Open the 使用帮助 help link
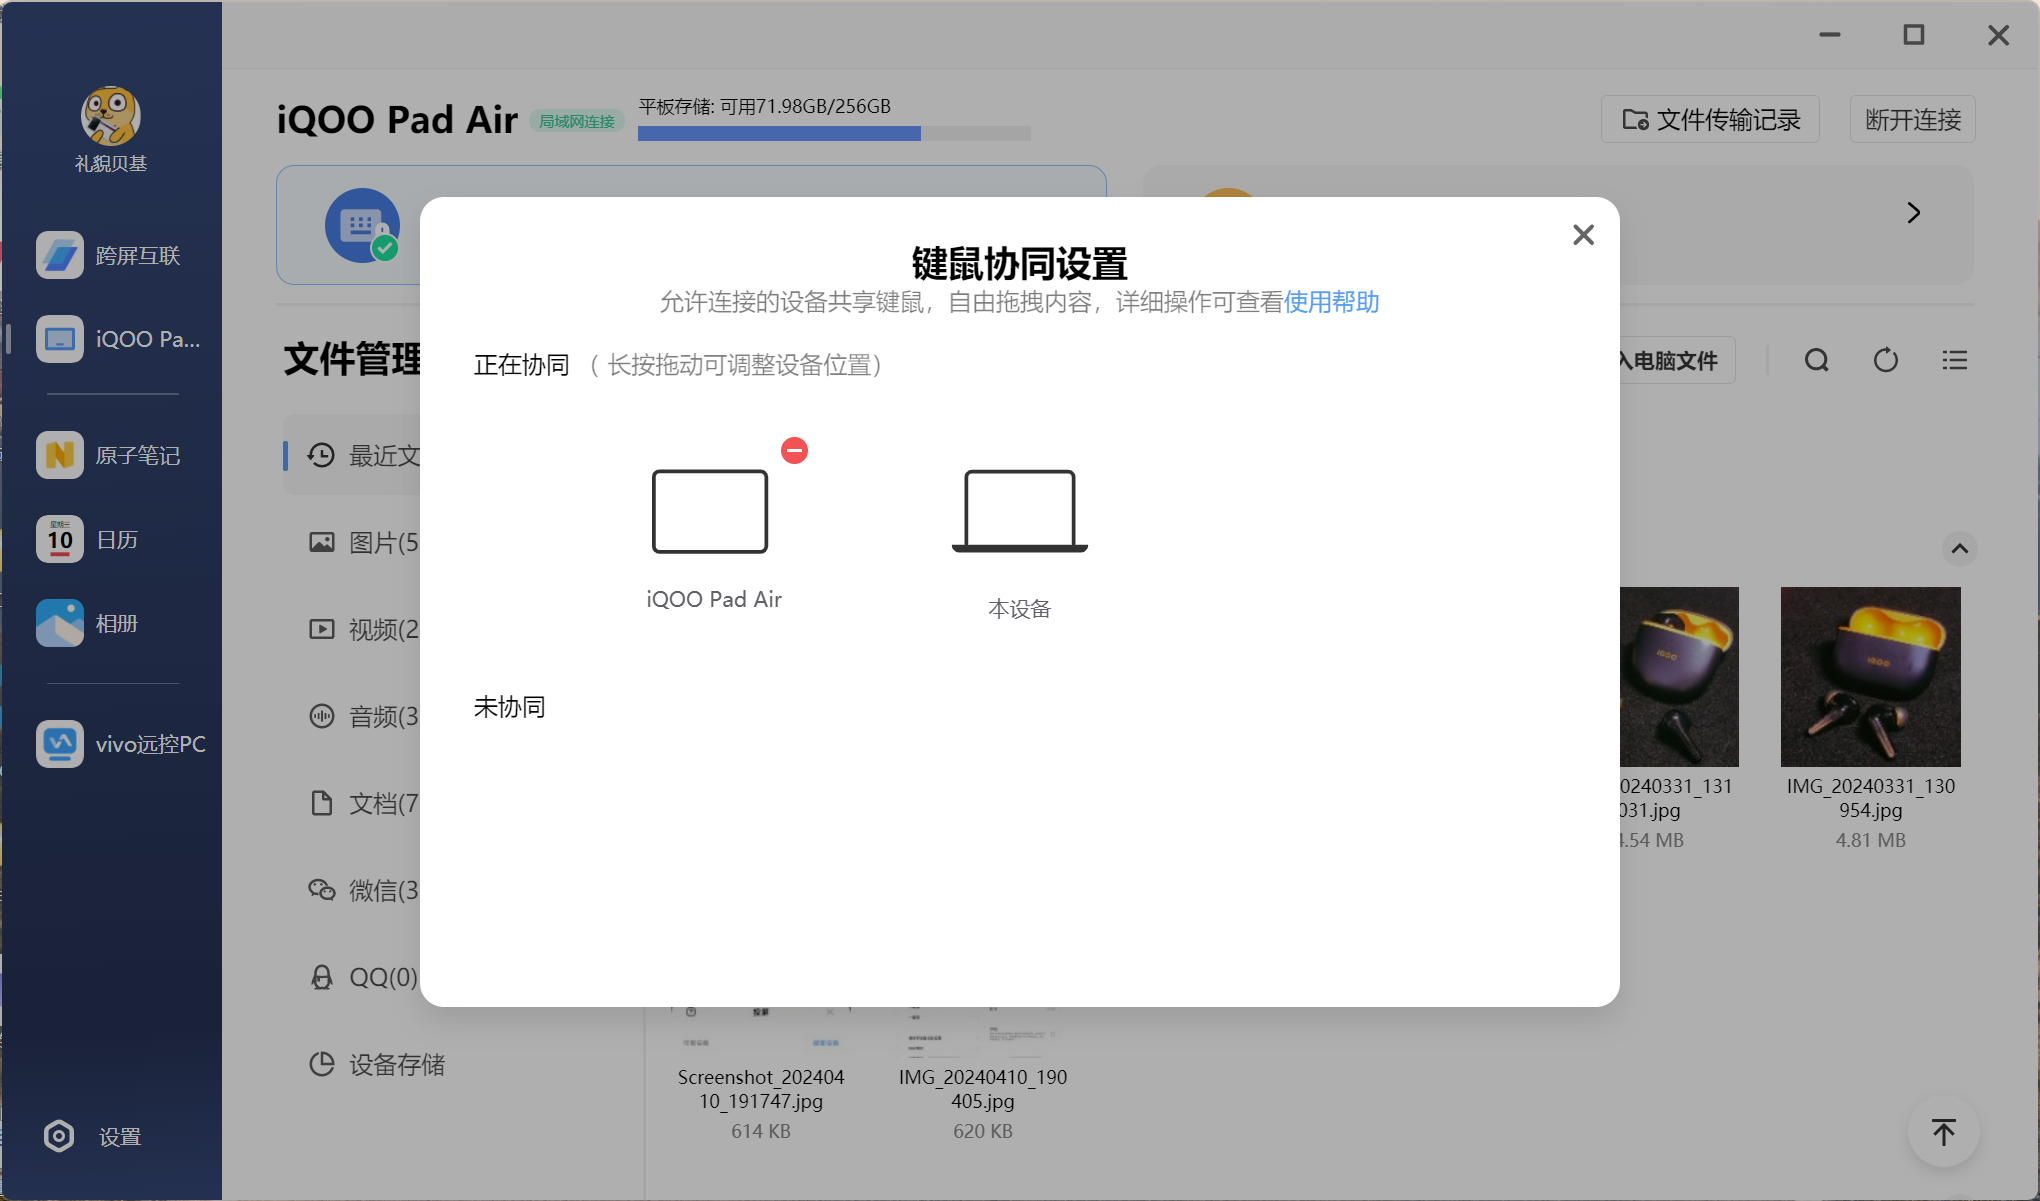Image resolution: width=2040 pixels, height=1201 pixels. tap(1331, 302)
